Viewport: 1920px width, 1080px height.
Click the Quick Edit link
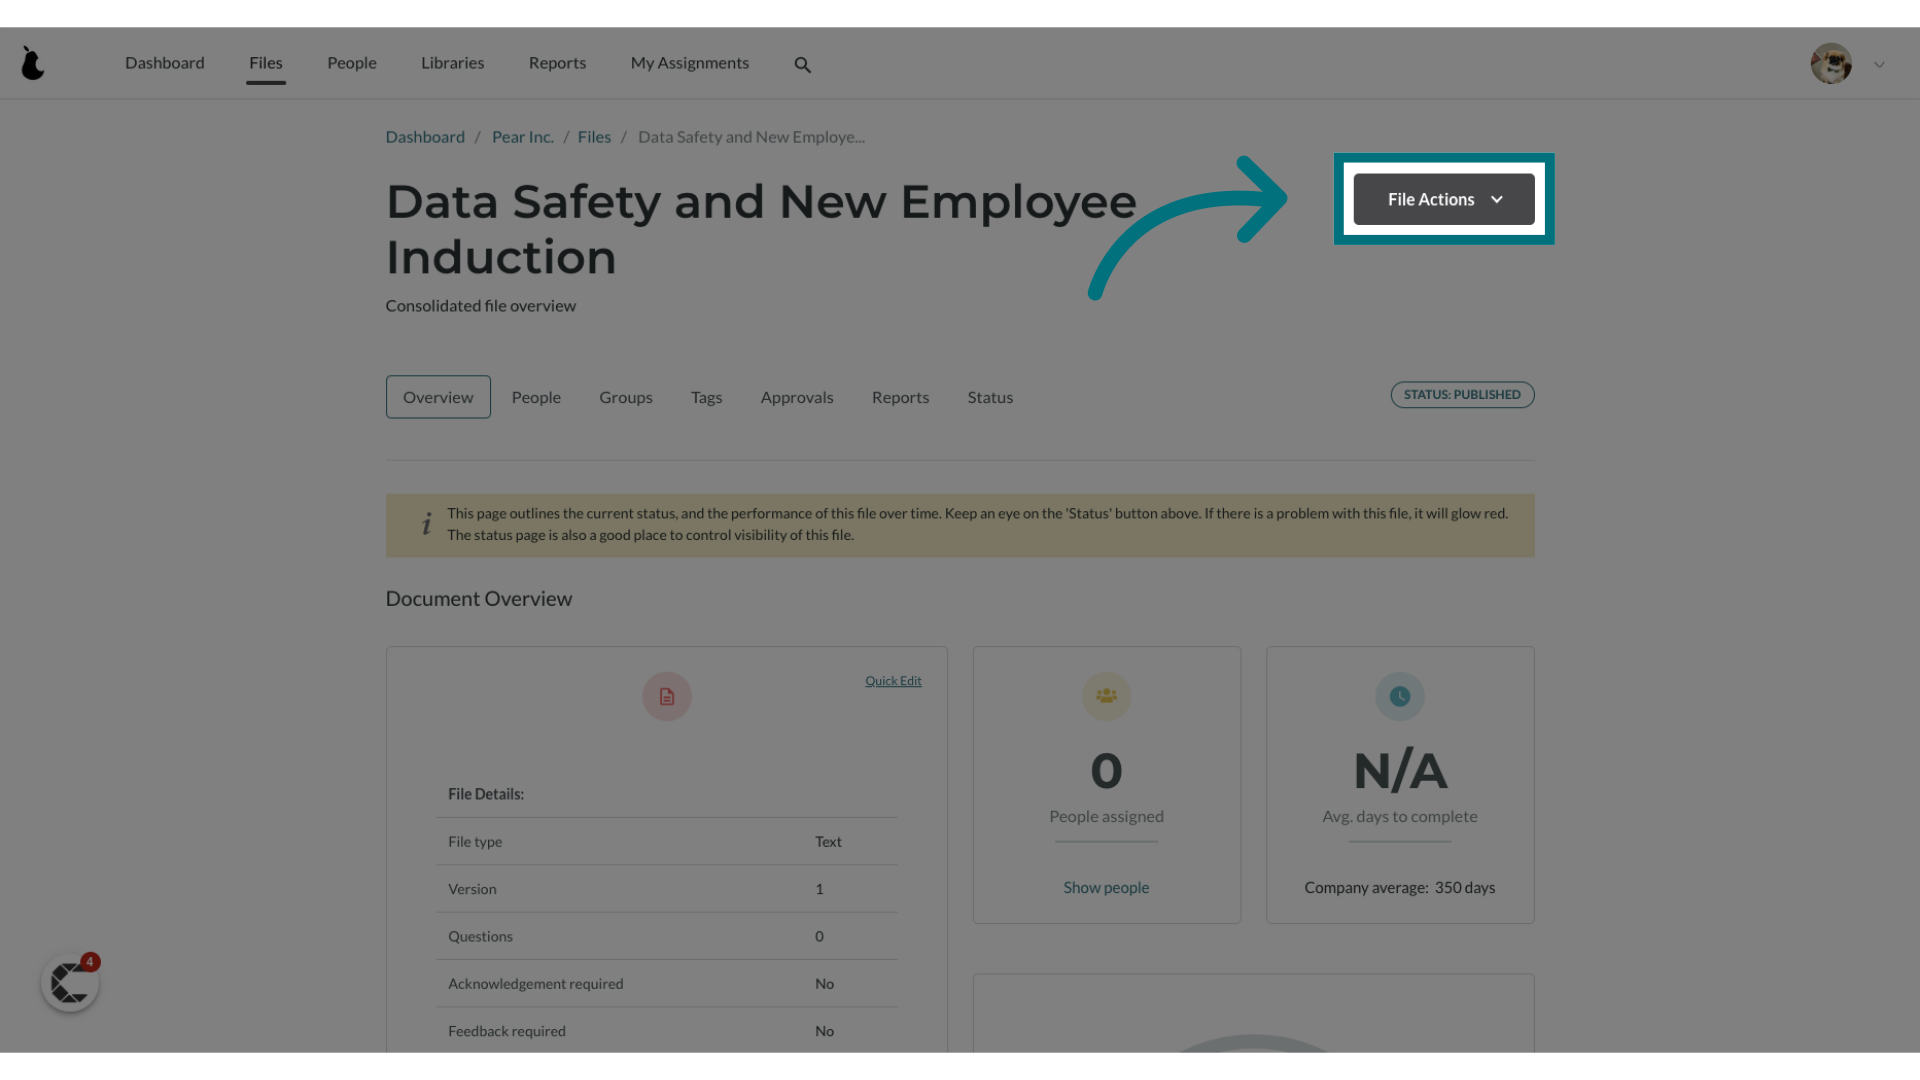893,679
